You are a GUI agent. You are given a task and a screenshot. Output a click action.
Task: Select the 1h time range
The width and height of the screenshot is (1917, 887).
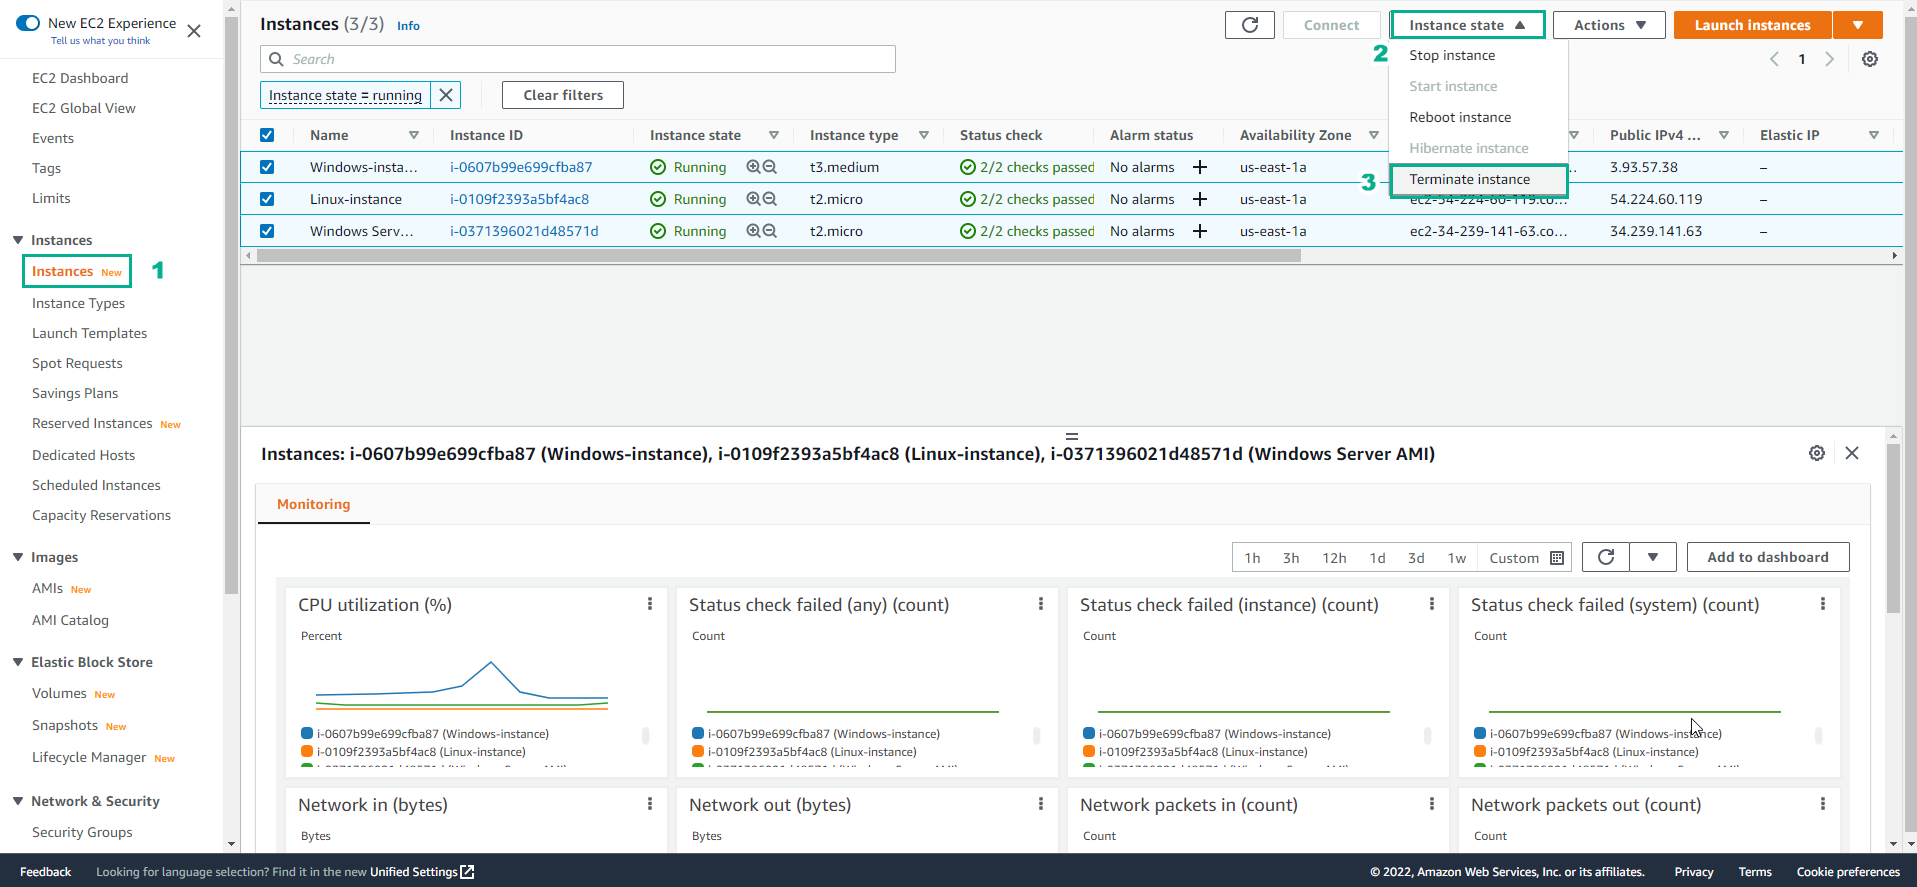point(1252,558)
